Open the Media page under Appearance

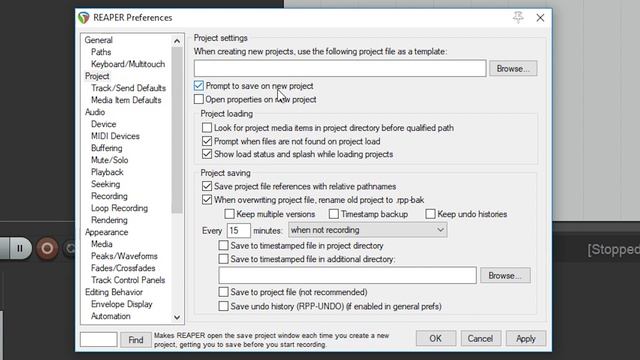(x=102, y=244)
